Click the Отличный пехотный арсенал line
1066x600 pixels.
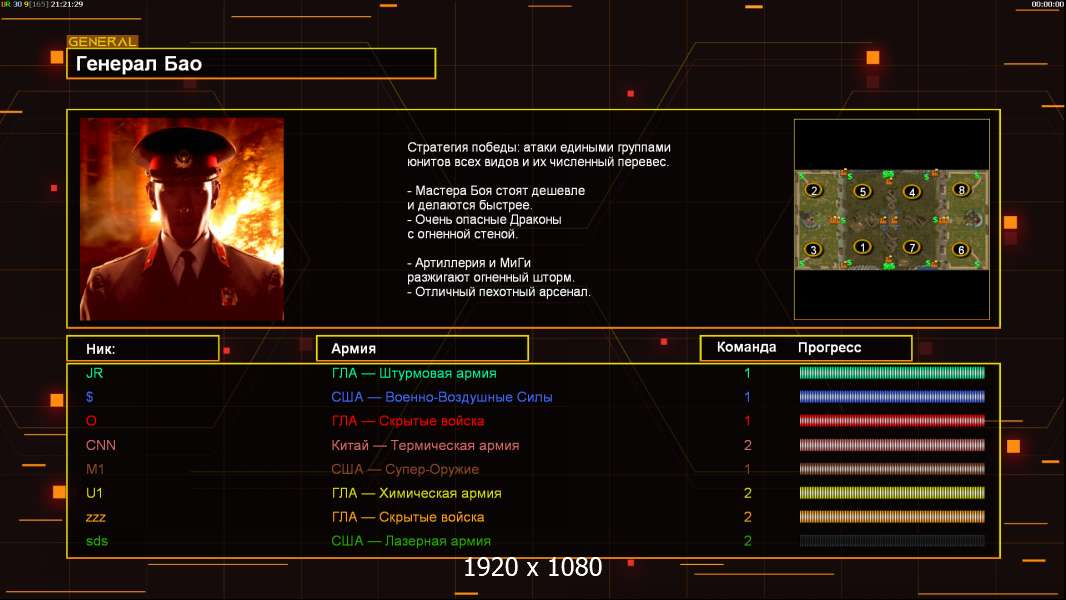499,292
